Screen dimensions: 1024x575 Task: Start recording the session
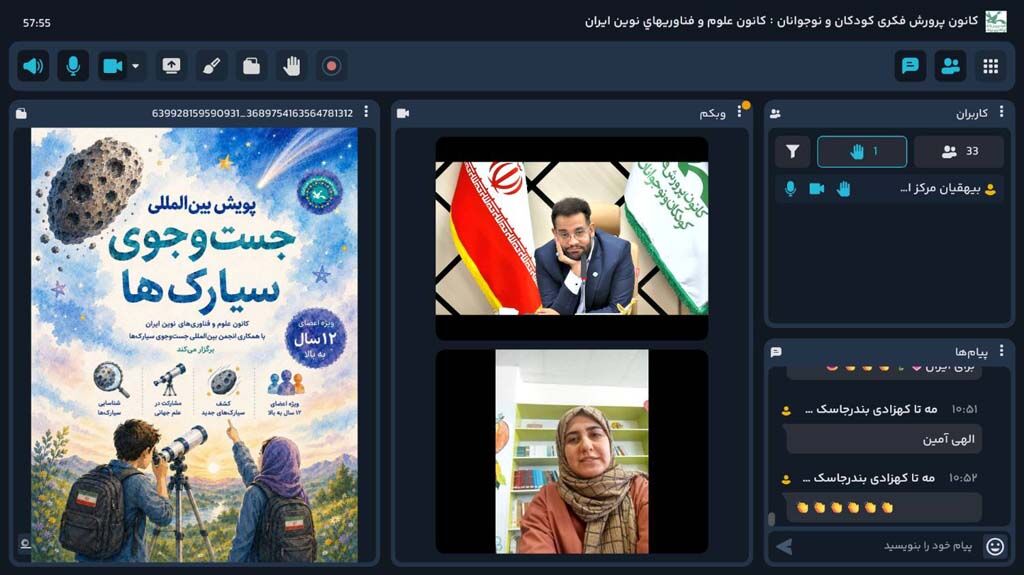[332, 66]
